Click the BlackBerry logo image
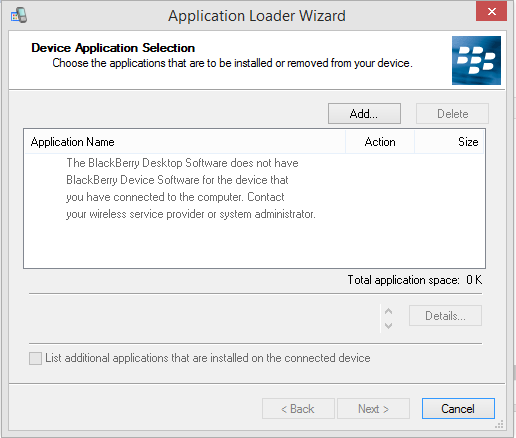 [476, 60]
